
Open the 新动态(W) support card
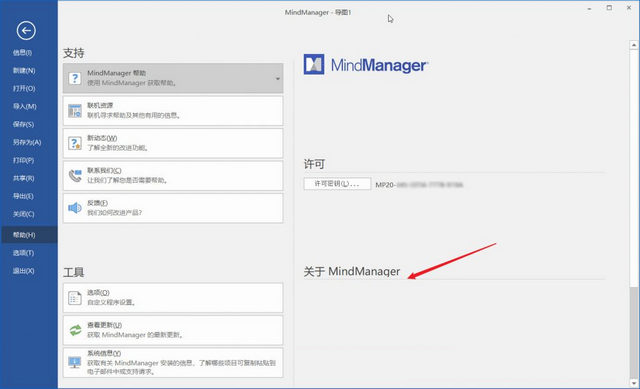pos(173,143)
